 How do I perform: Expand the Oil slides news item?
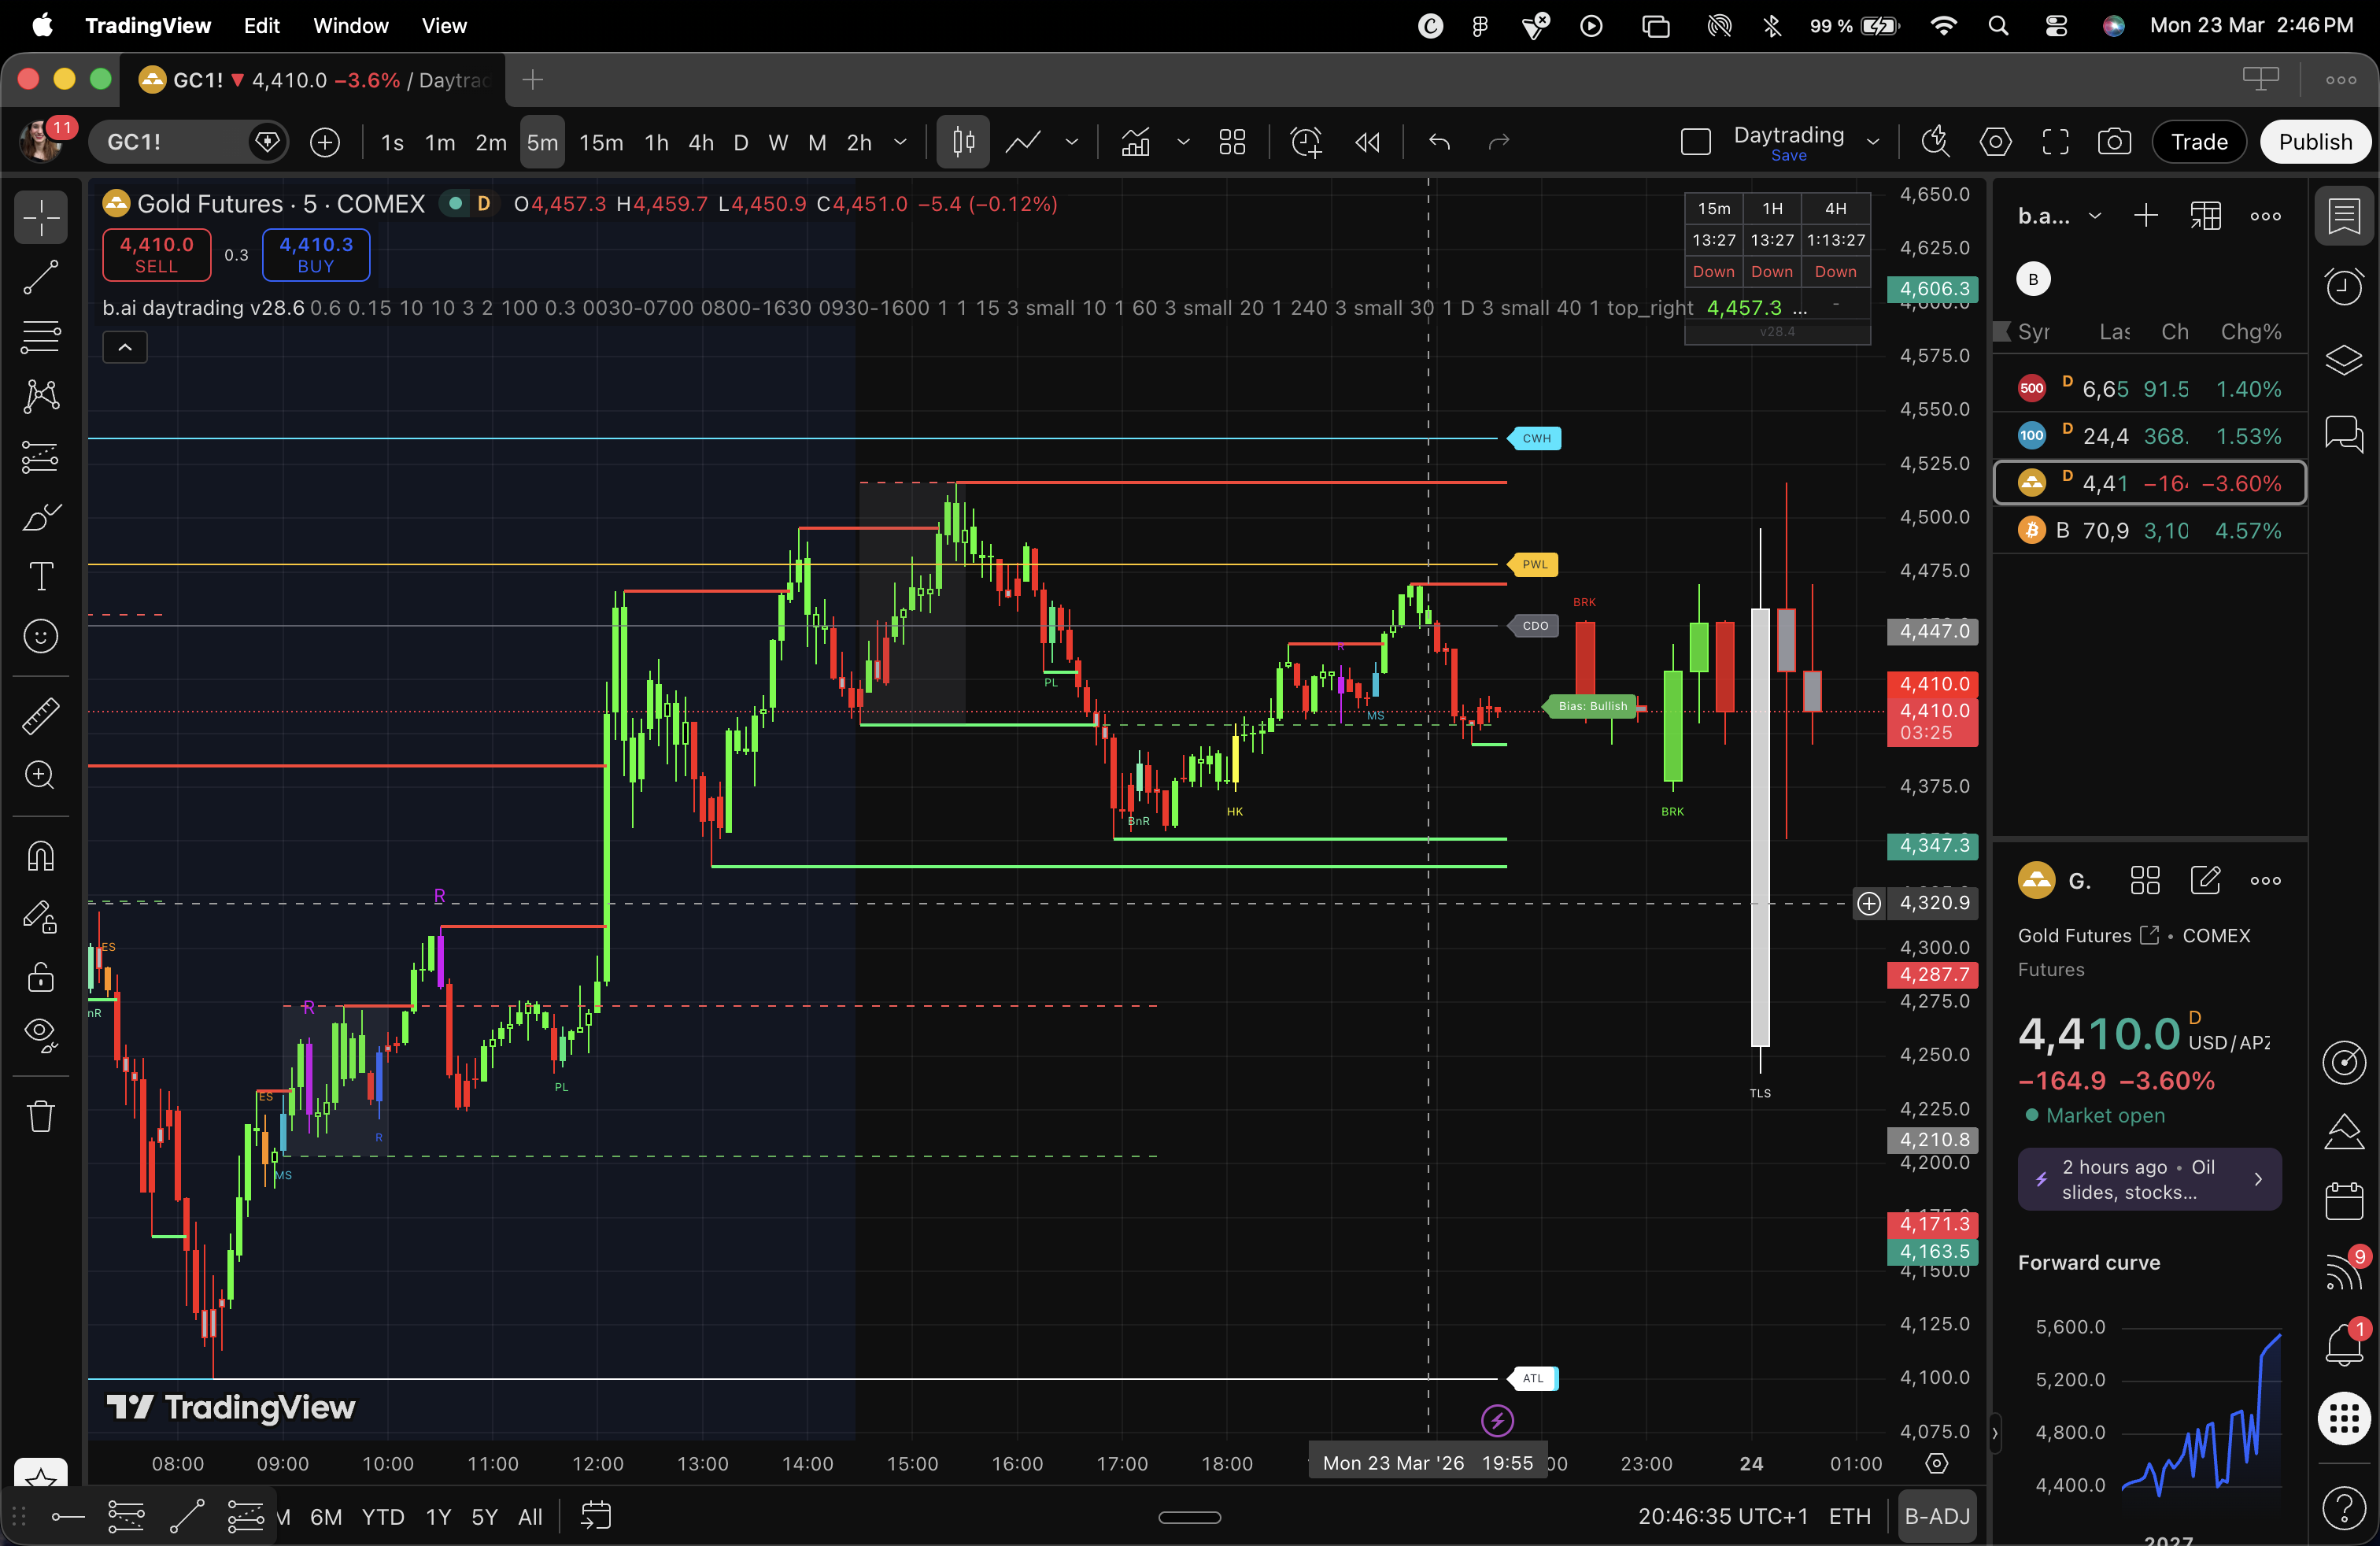pyautogui.click(x=2149, y=1179)
